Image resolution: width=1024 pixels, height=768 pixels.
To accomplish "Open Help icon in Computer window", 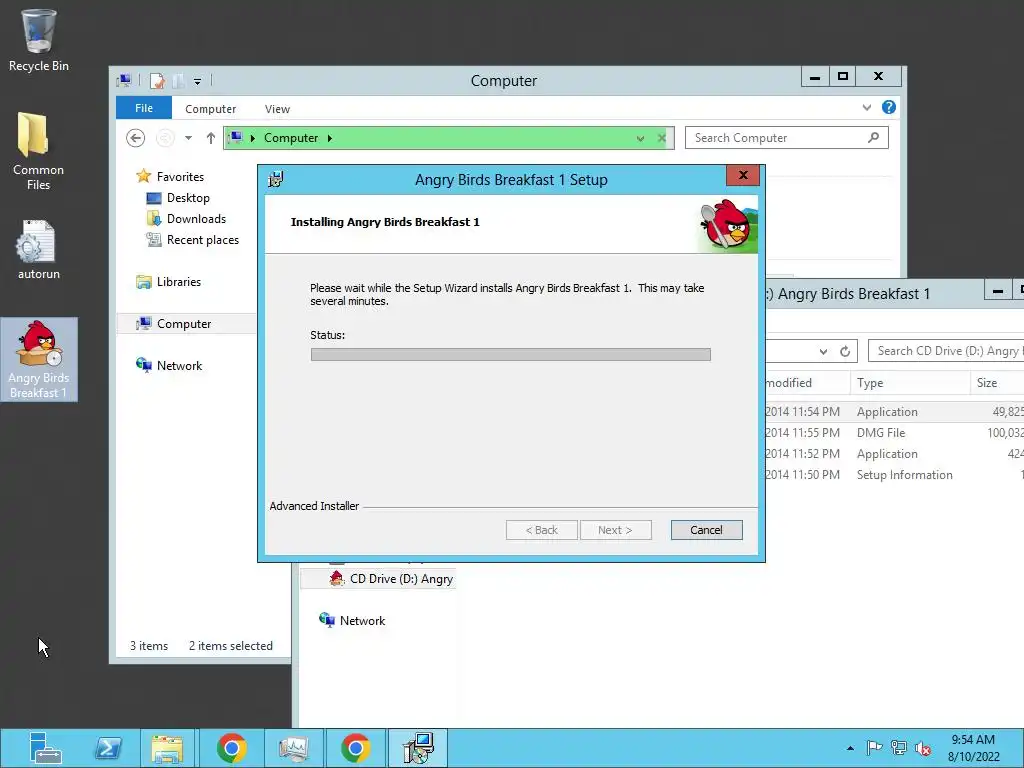I will point(889,107).
